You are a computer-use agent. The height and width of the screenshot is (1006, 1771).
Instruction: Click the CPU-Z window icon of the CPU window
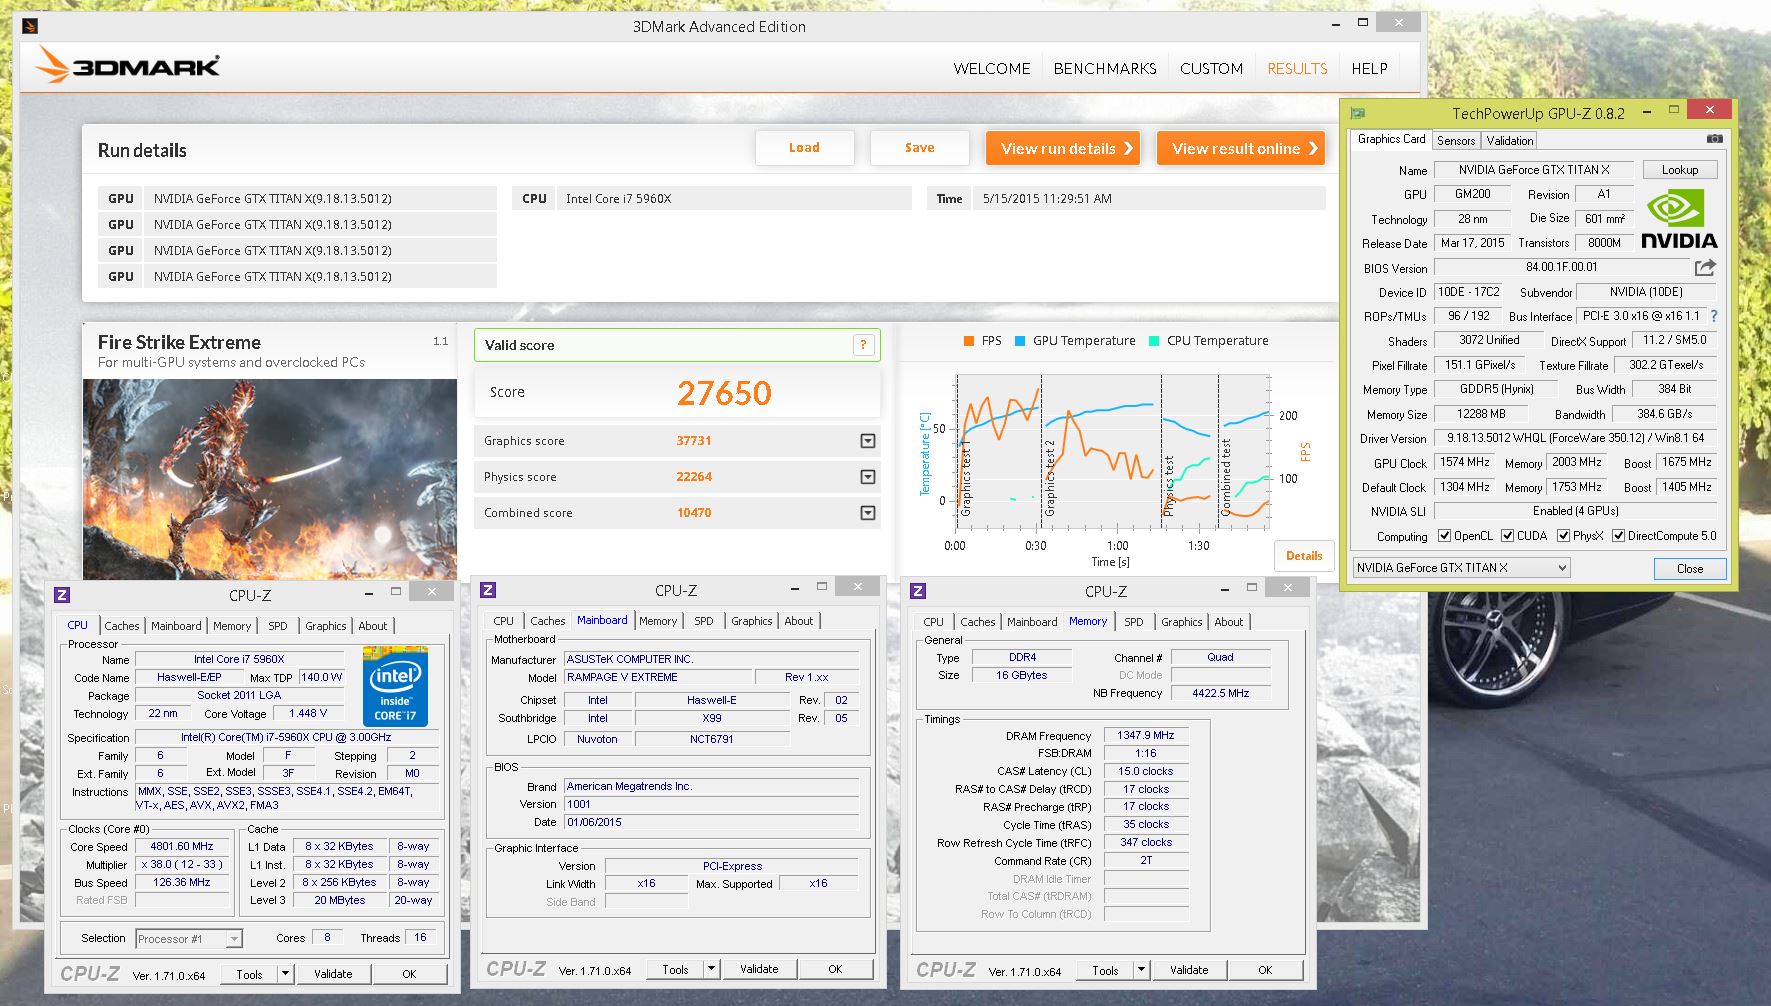(62, 594)
